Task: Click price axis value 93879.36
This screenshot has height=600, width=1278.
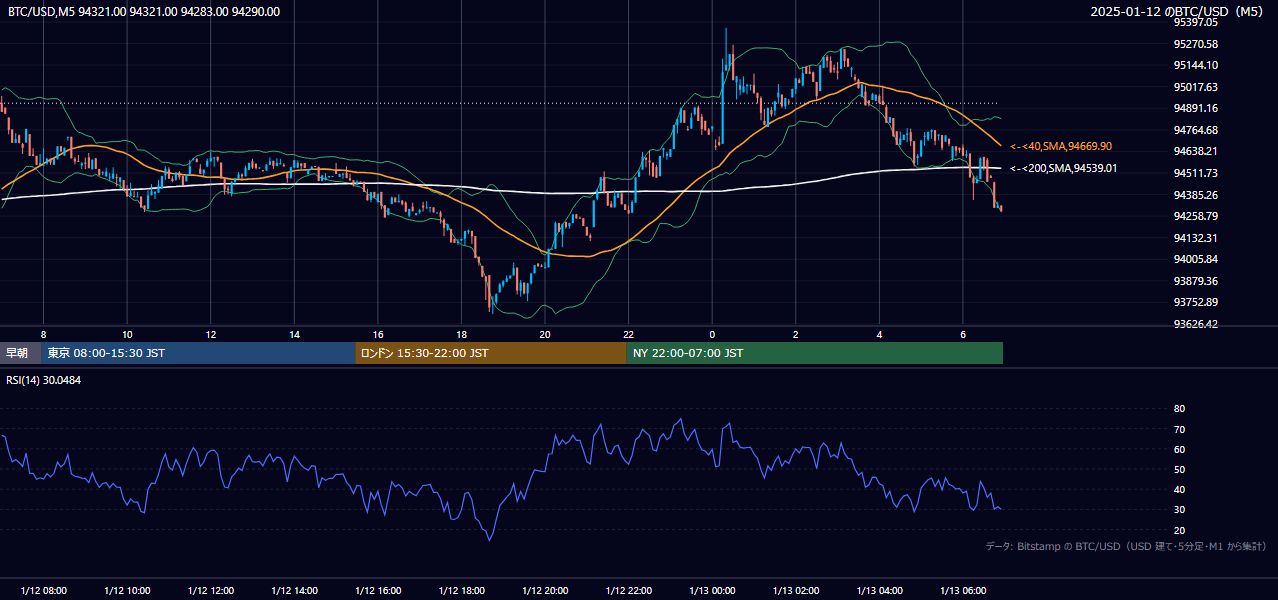Action: (x=1196, y=281)
